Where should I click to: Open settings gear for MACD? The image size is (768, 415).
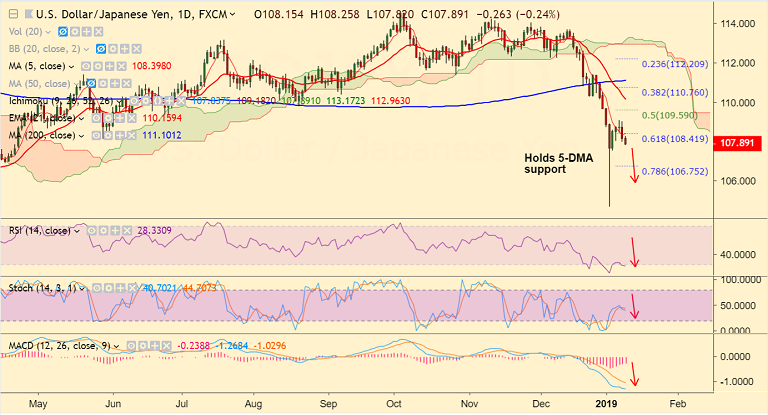pyautogui.click(x=143, y=346)
